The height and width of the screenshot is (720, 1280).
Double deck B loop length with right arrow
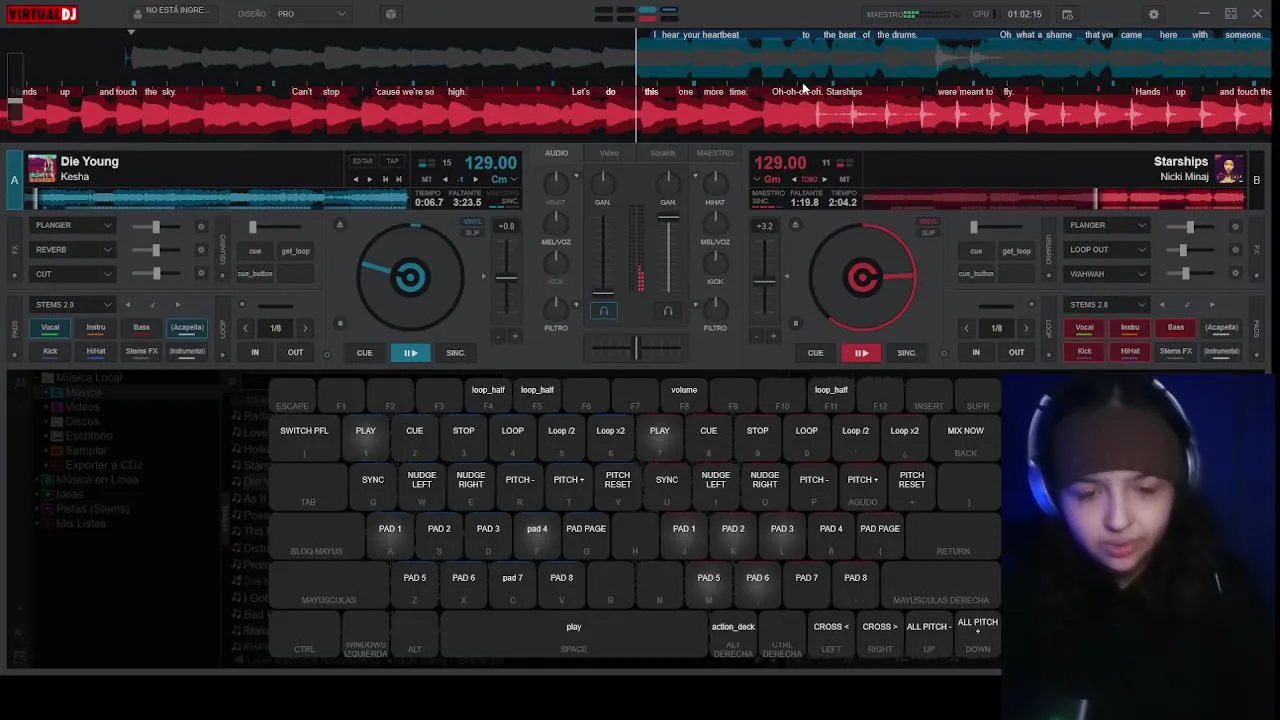coord(1026,328)
